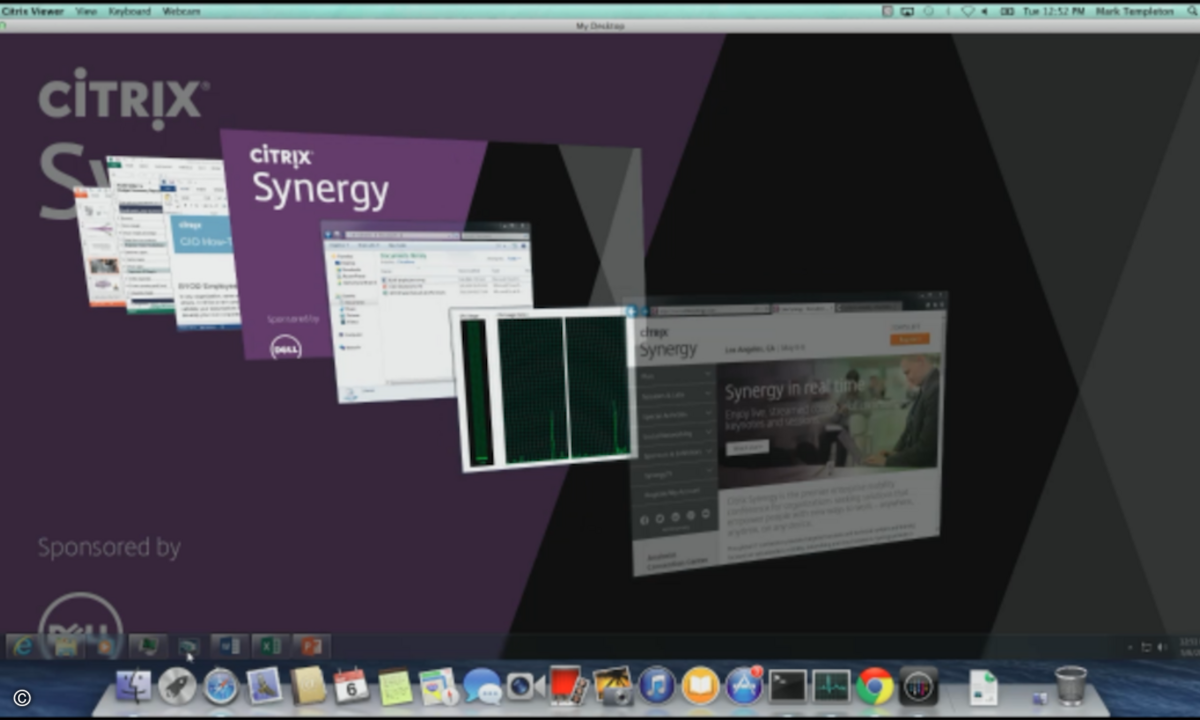Launch iTunes music note icon

click(656, 686)
